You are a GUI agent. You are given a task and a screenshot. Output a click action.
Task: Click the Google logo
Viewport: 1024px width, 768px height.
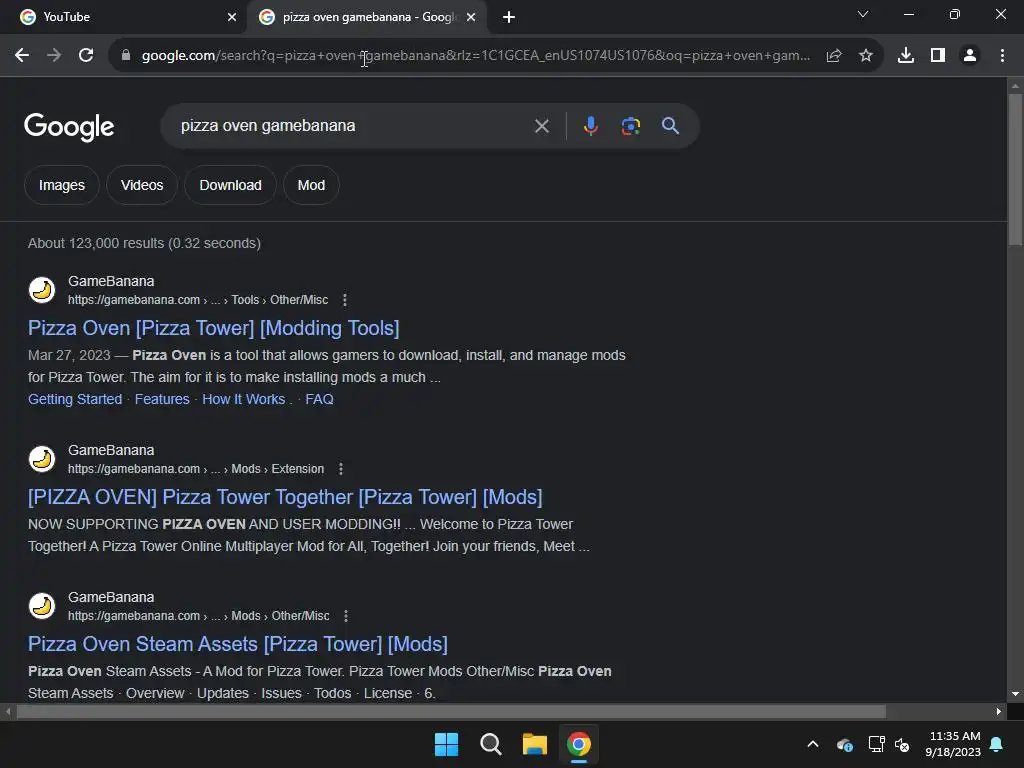pos(69,127)
